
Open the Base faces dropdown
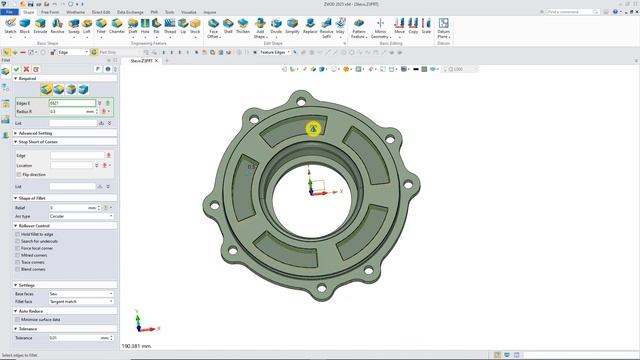click(x=81, y=294)
